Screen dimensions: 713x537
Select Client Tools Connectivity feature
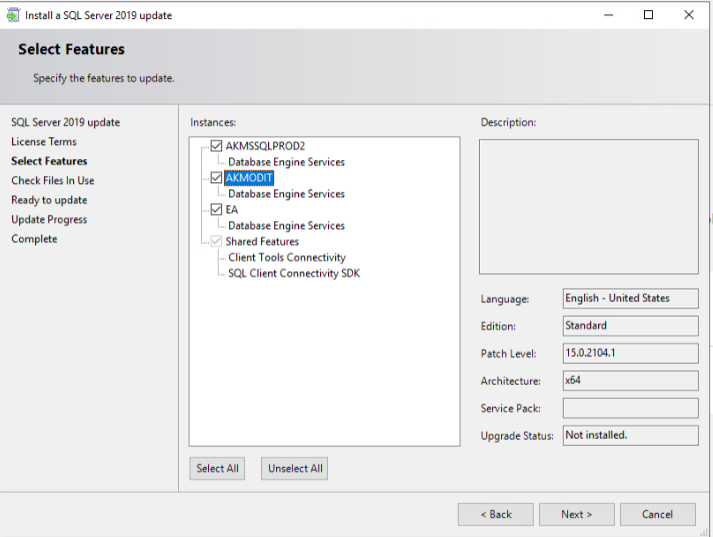[x=287, y=257]
